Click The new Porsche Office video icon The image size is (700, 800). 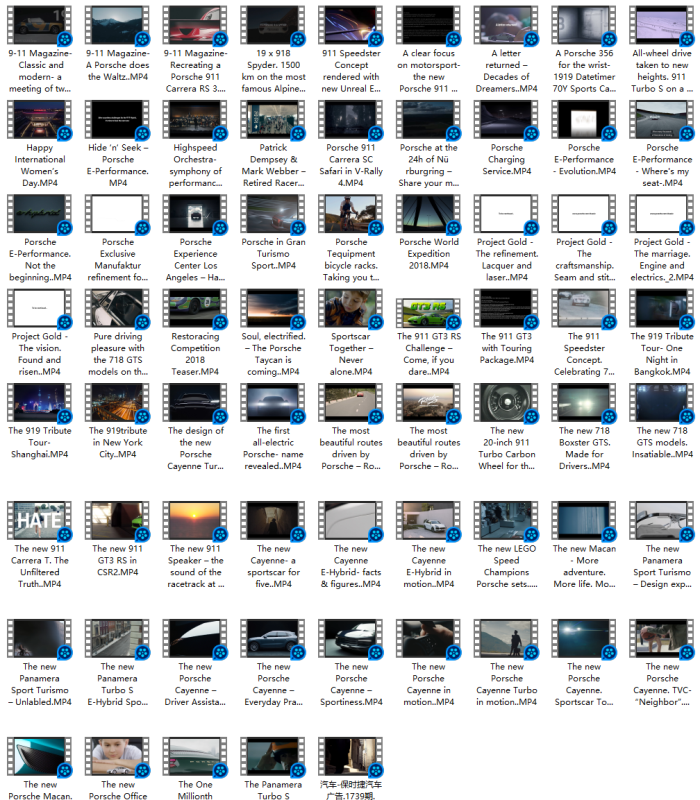[x=117, y=756]
